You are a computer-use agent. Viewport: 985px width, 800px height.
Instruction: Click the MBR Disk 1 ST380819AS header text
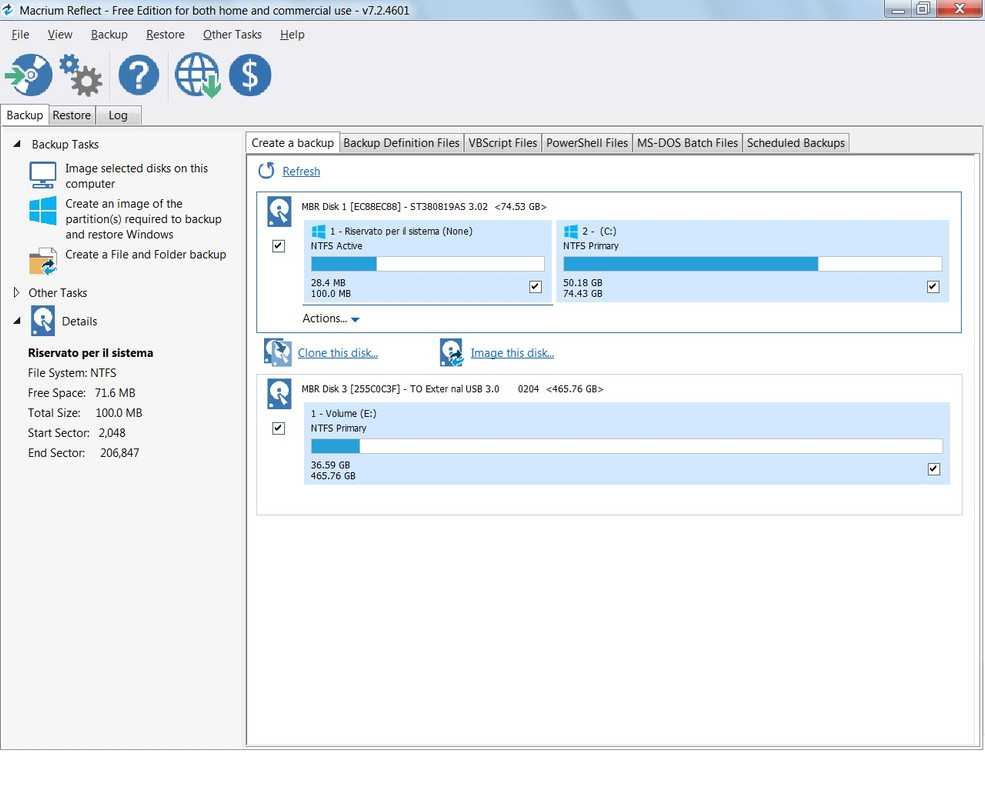click(423, 207)
